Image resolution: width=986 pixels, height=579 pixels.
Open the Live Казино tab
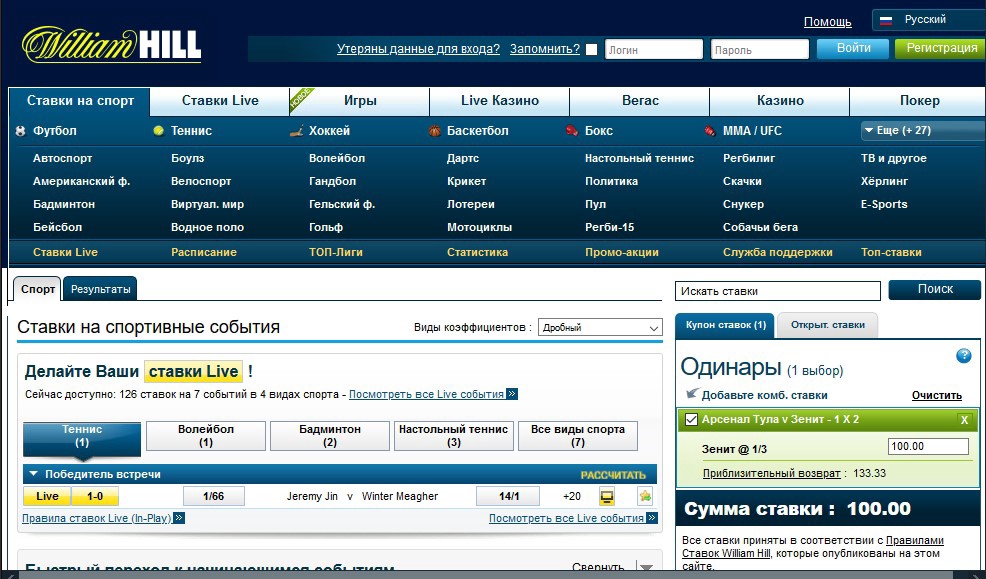coord(500,101)
